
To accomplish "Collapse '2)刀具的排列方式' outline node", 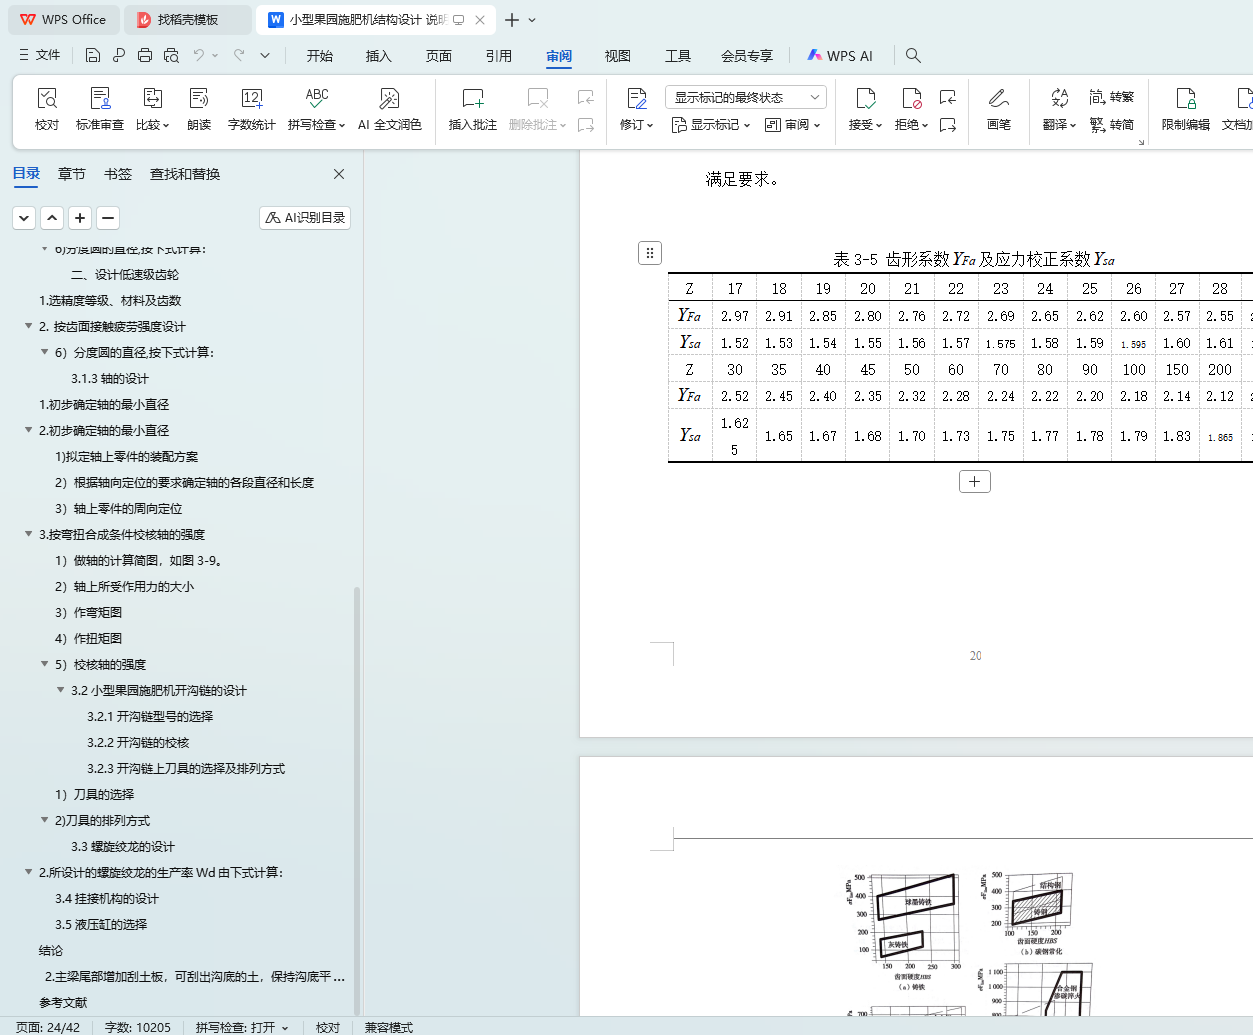I will click(x=44, y=820).
